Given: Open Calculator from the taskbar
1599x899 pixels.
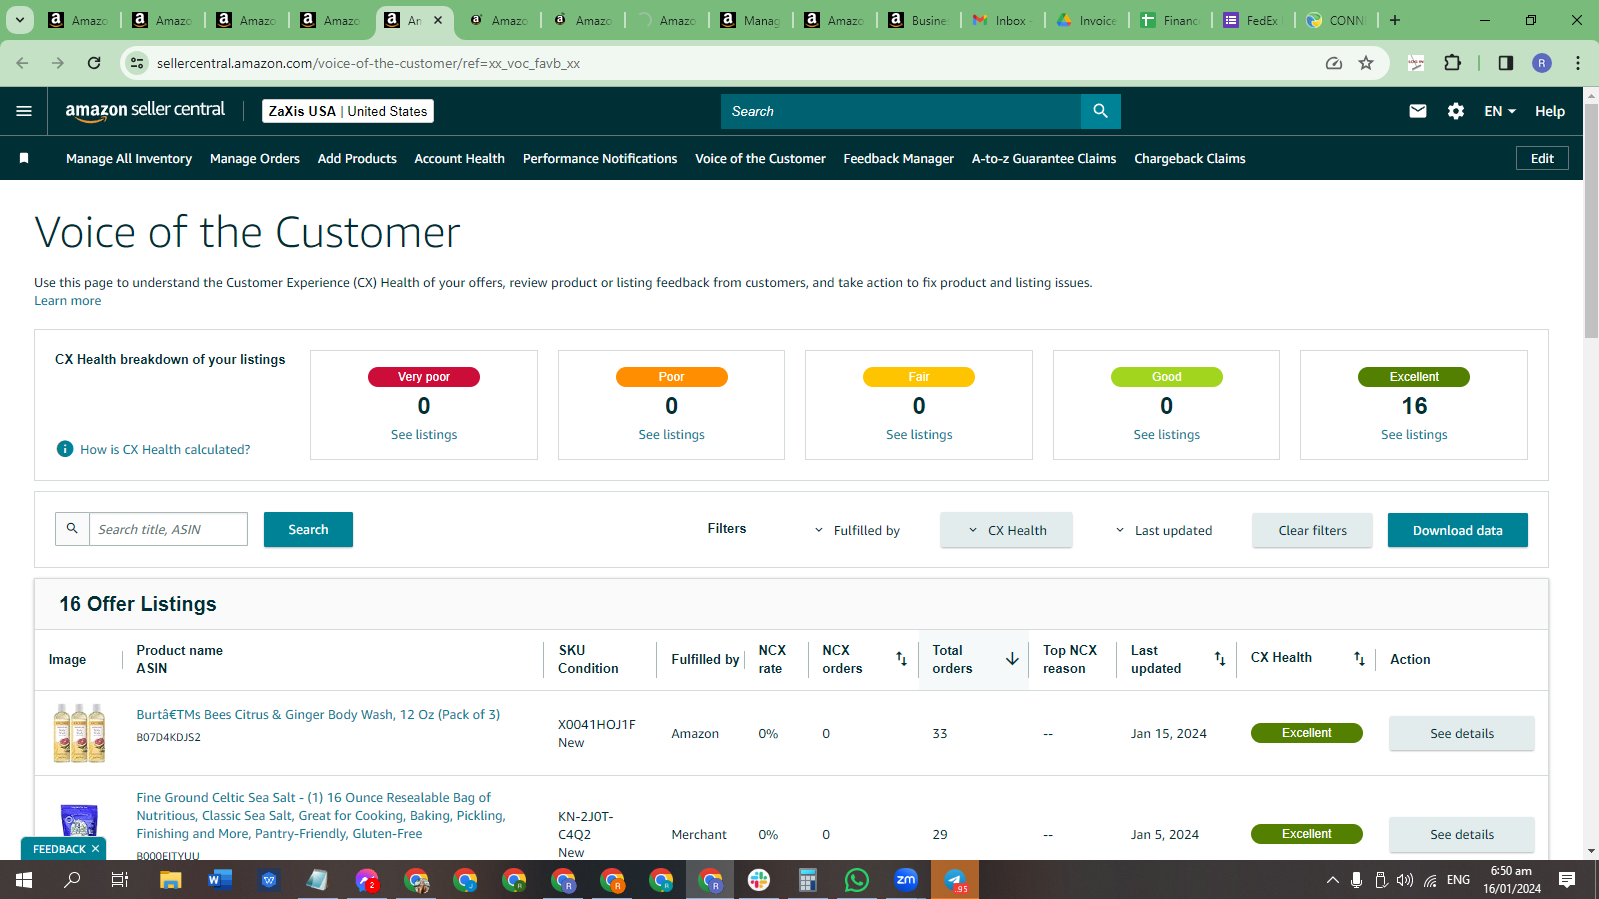Looking at the screenshot, I should [x=808, y=880].
